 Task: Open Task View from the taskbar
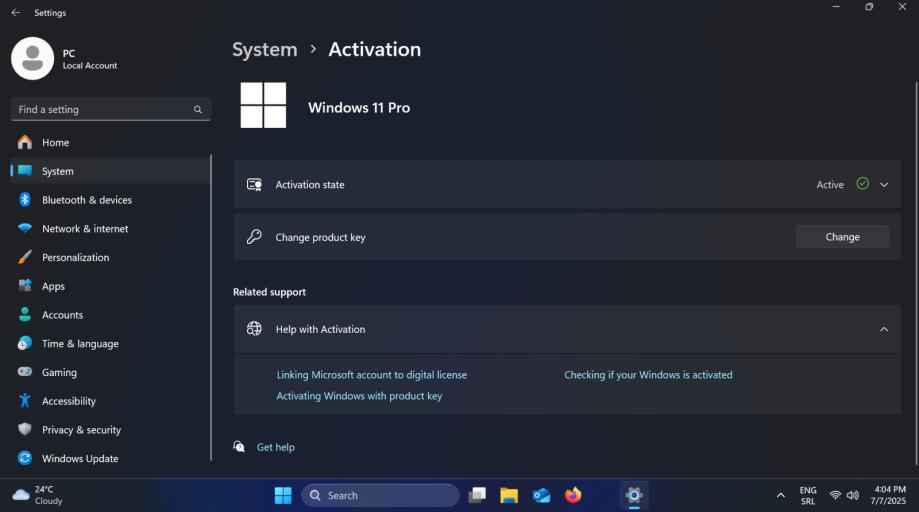(x=477, y=496)
